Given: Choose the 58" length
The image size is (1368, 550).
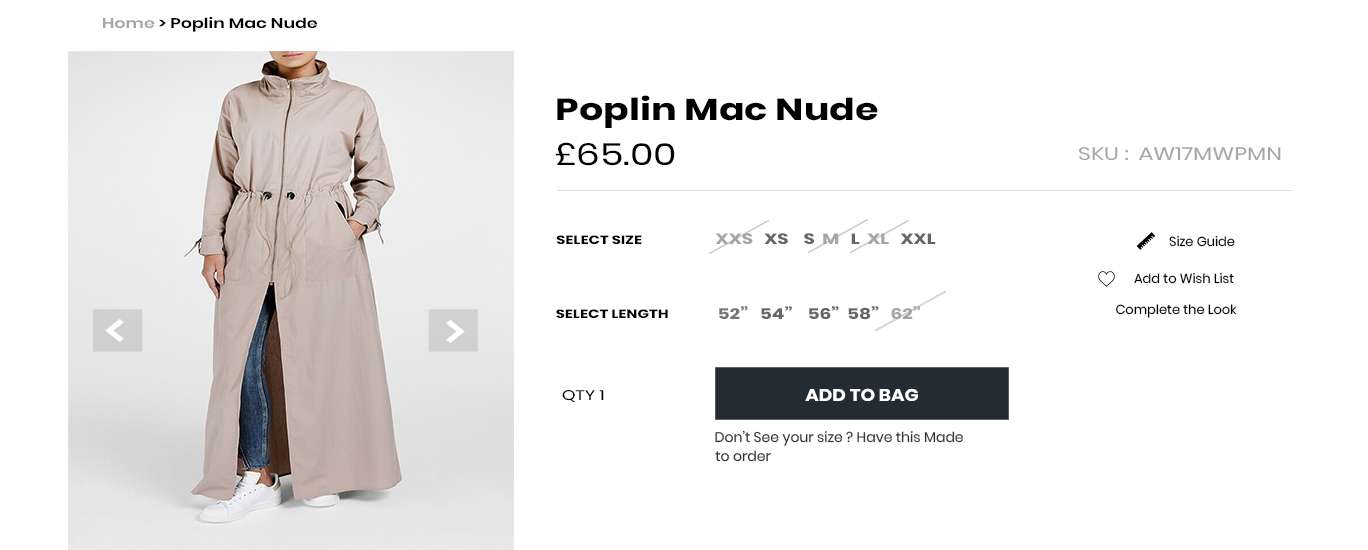Looking at the screenshot, I should (x=863, y=314).
